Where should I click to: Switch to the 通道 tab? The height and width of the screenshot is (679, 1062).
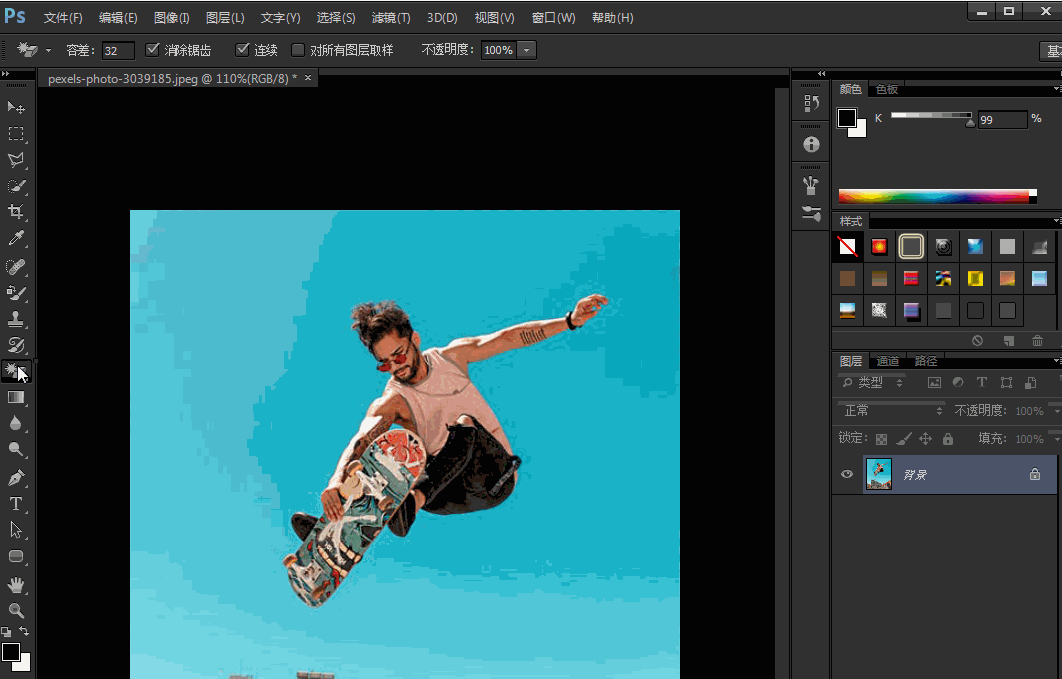888,361
